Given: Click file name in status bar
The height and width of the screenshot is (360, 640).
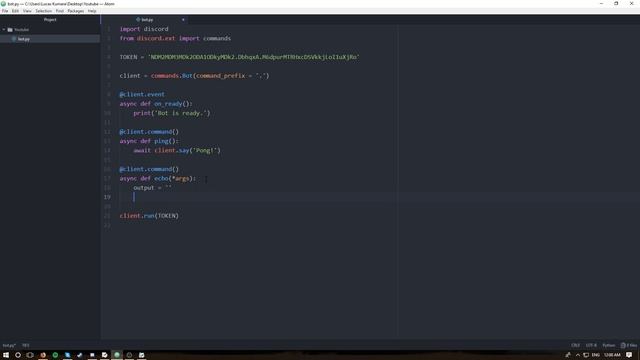Looking at the screenshot, I should pyautogui.click(x=9, y=345).
